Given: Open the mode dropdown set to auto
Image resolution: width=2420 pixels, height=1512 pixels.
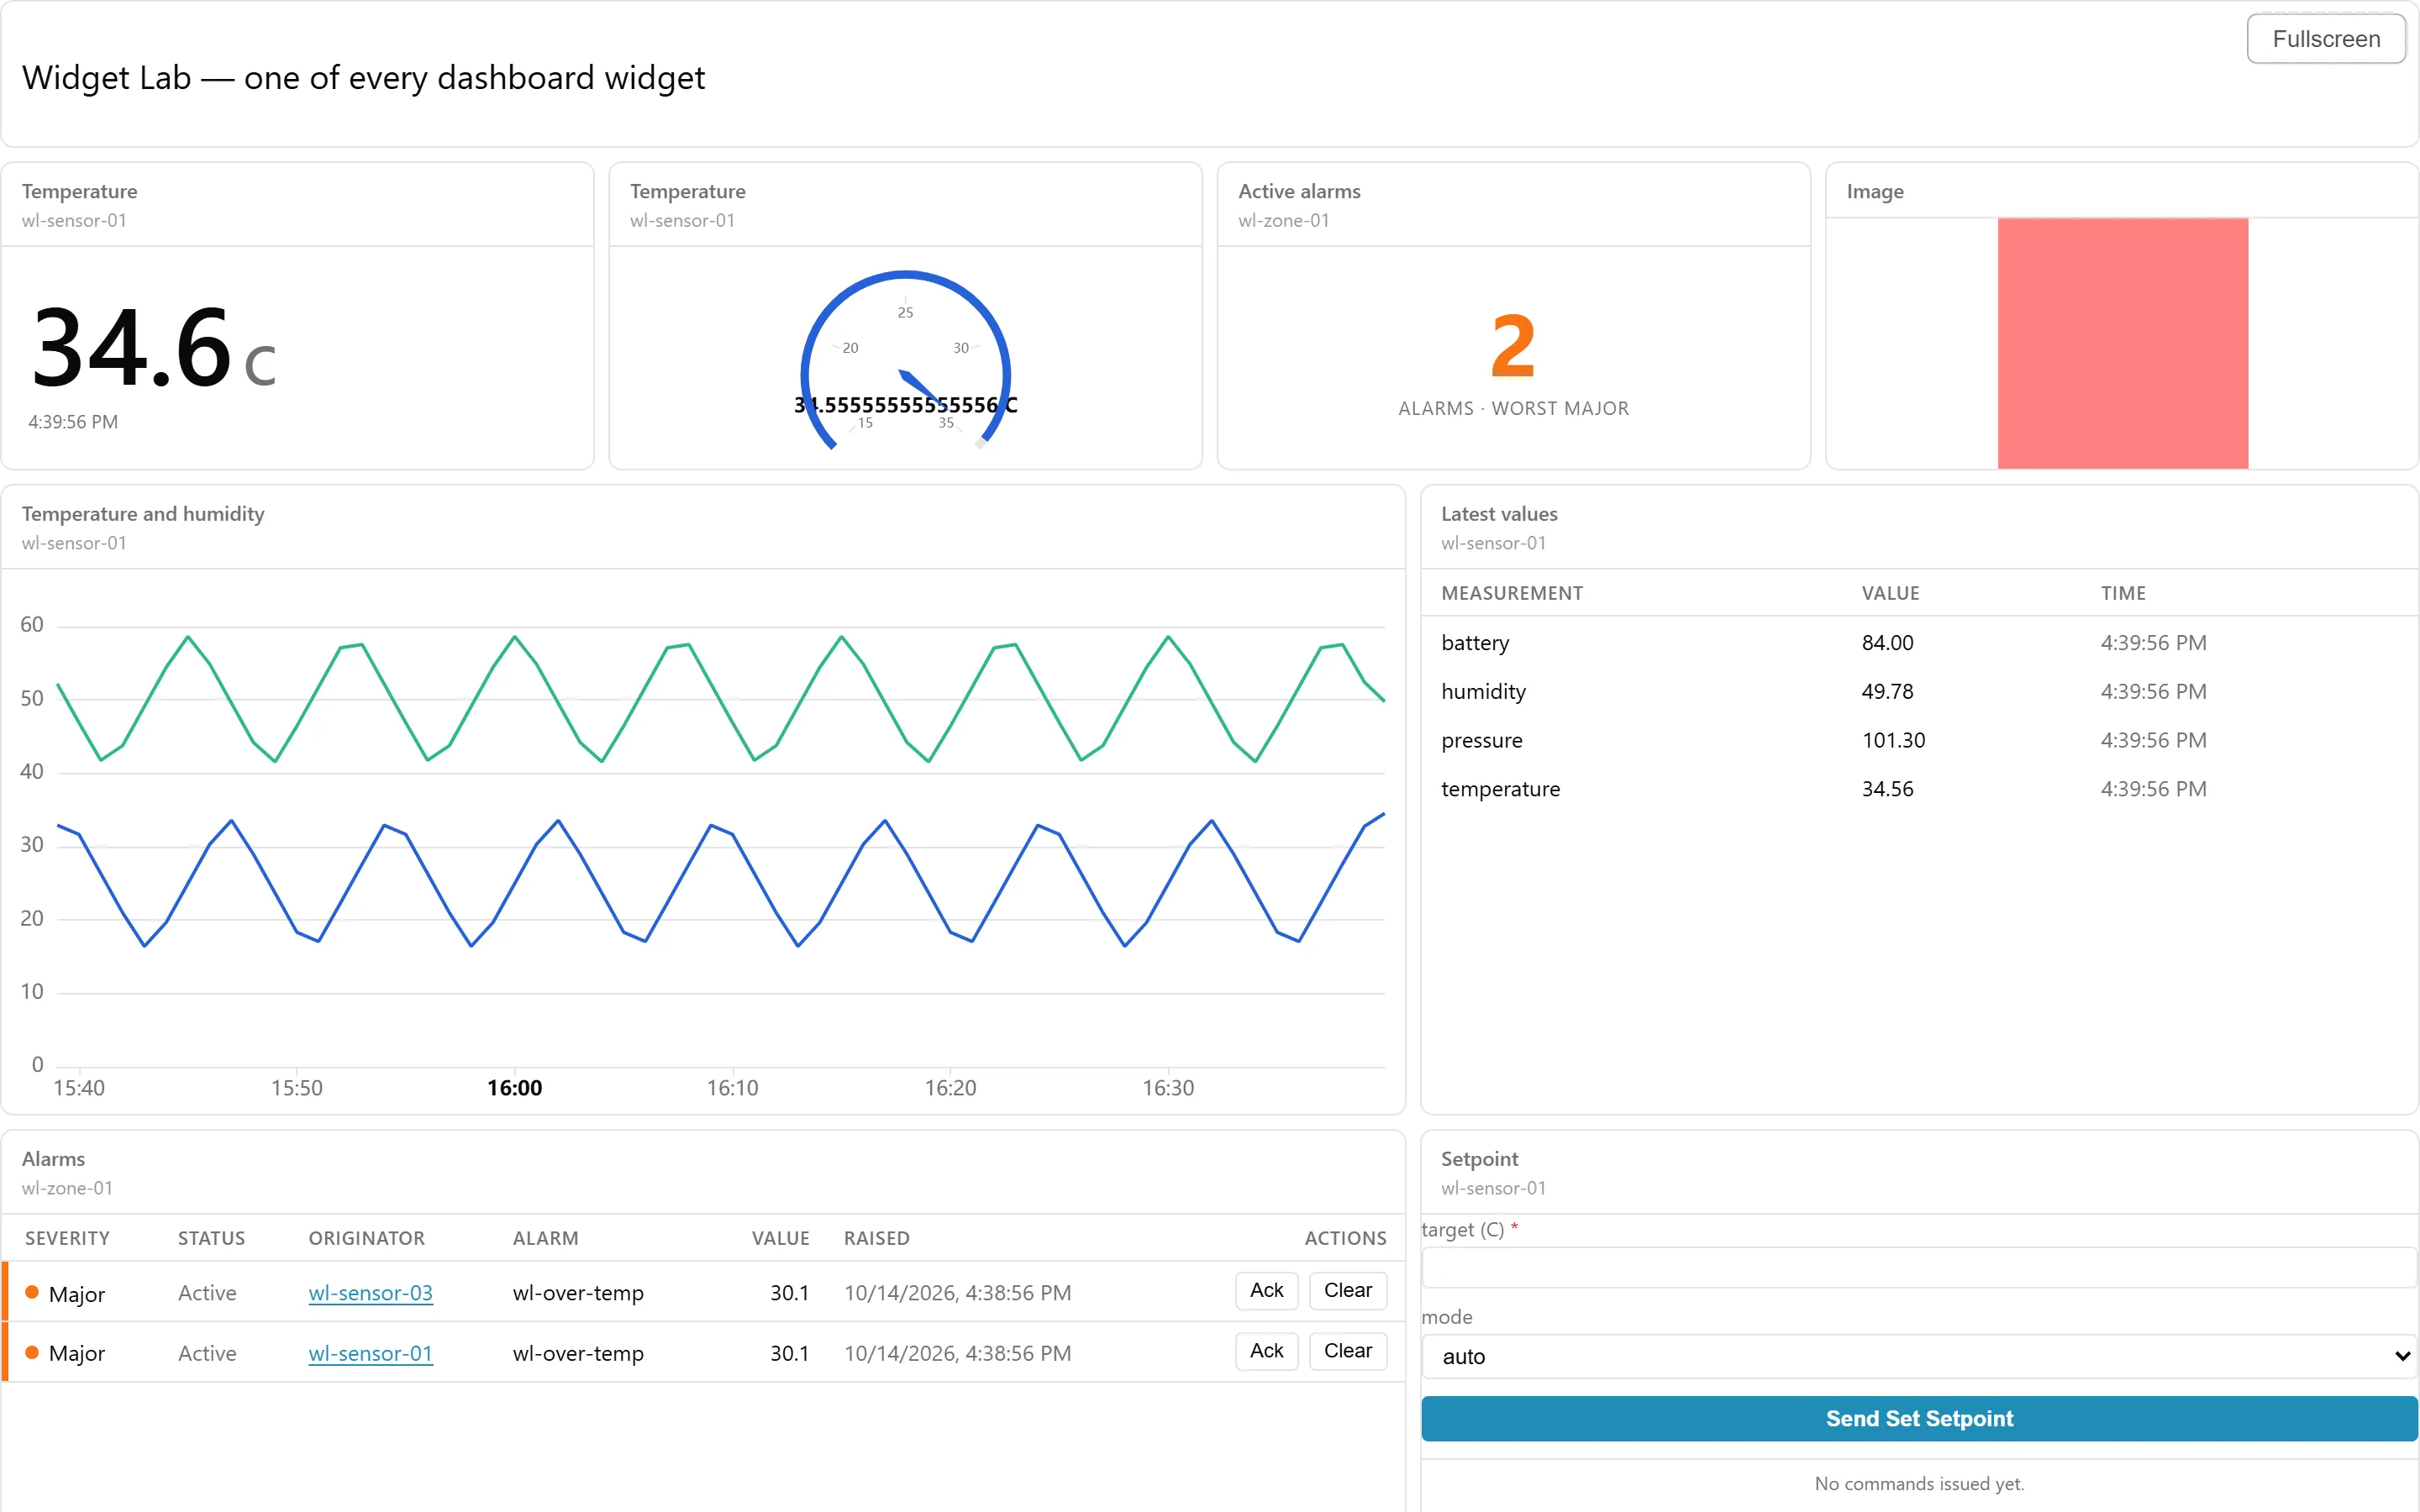Looking at the screenshot, I should (1919, 1357).
